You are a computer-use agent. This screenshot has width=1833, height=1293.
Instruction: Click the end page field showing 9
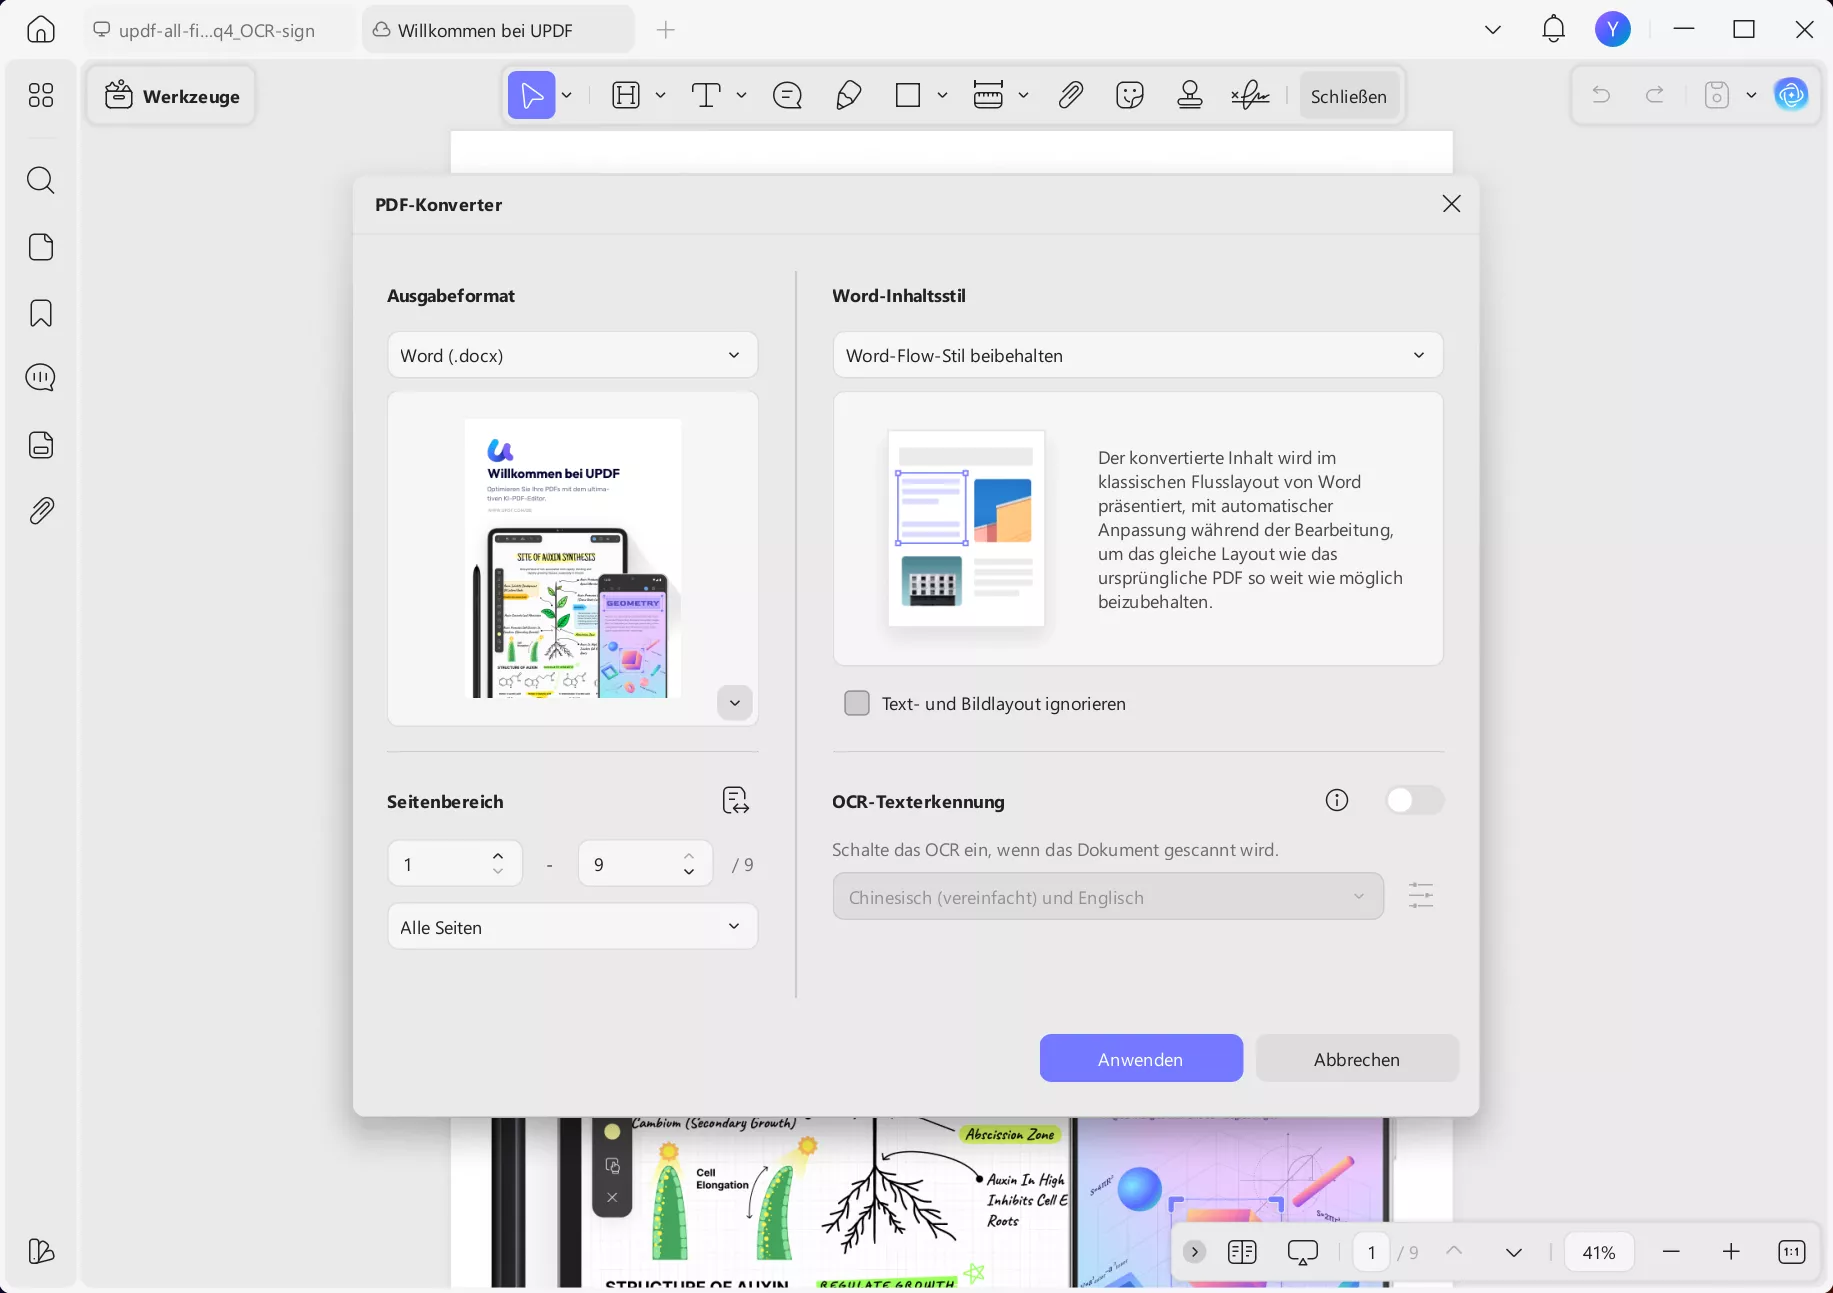[x=645, y=863]
